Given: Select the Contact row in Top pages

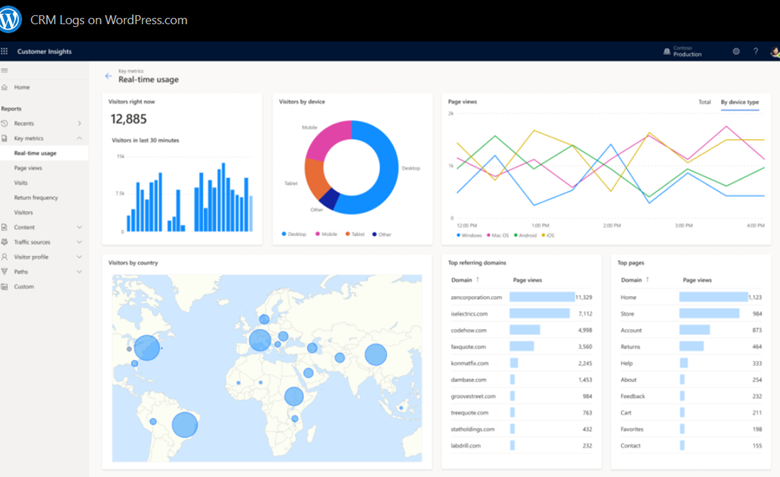Looking at the screenshot, I should click(x=691, y=445).
